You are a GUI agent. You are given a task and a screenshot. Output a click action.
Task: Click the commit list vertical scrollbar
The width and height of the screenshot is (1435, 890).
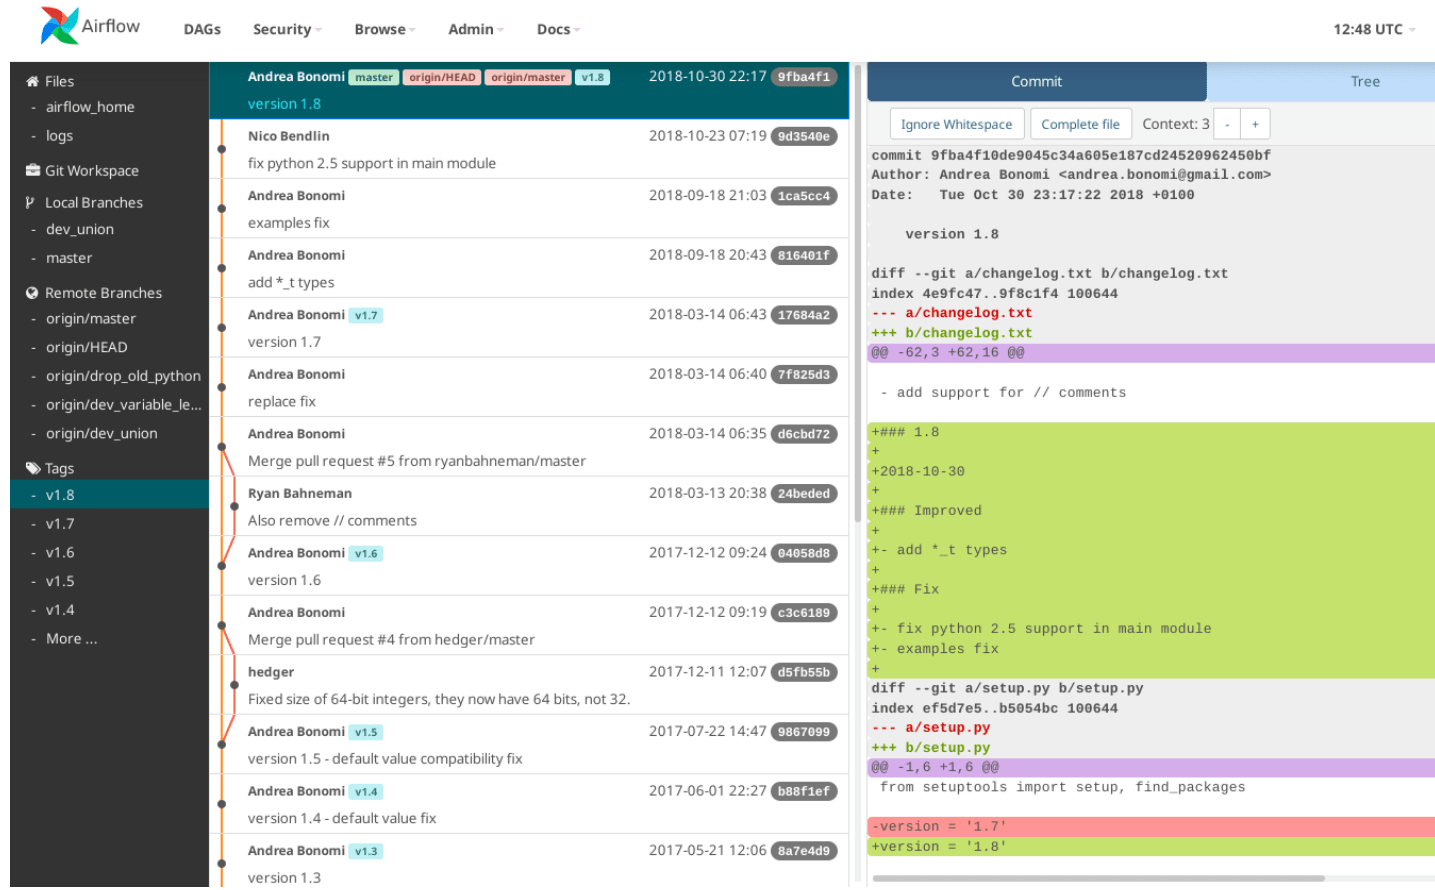(x=857, y=292)
